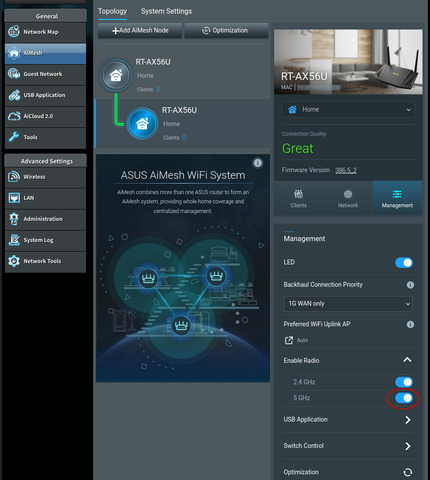
Task: Click the RT-AX56U router photo
Action: [348, 62]
